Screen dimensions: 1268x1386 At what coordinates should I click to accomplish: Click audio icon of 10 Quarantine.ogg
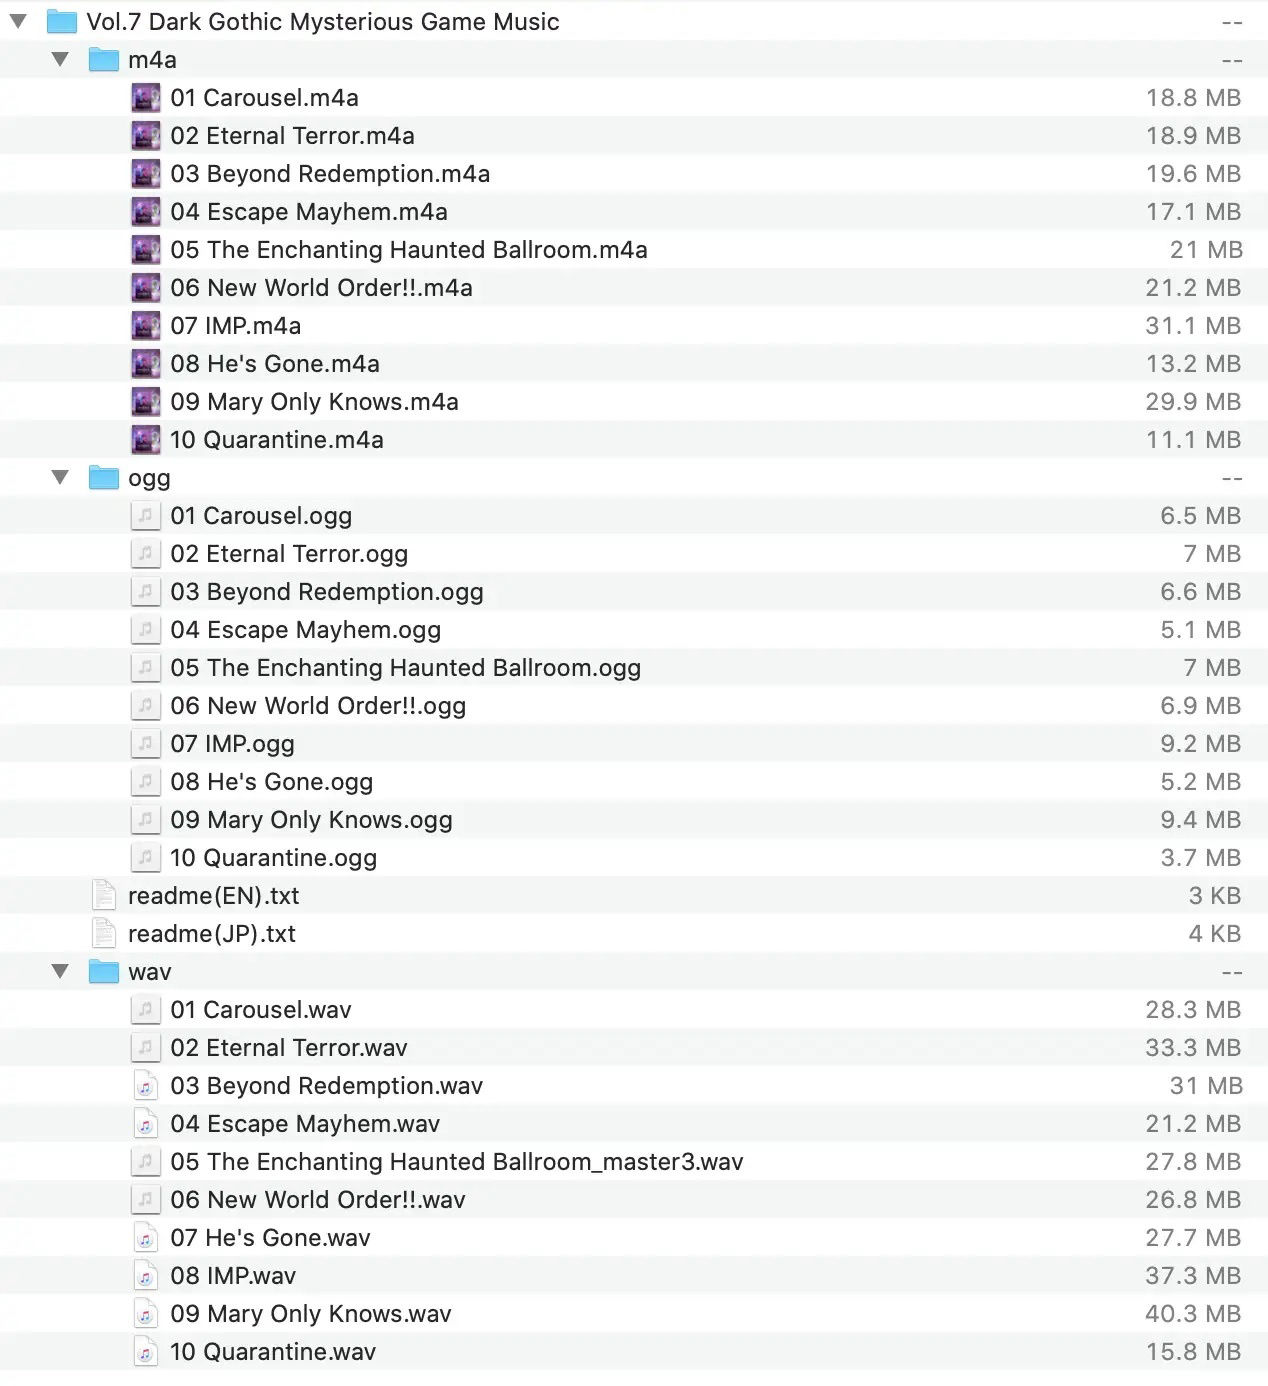(x=145, y=858)
